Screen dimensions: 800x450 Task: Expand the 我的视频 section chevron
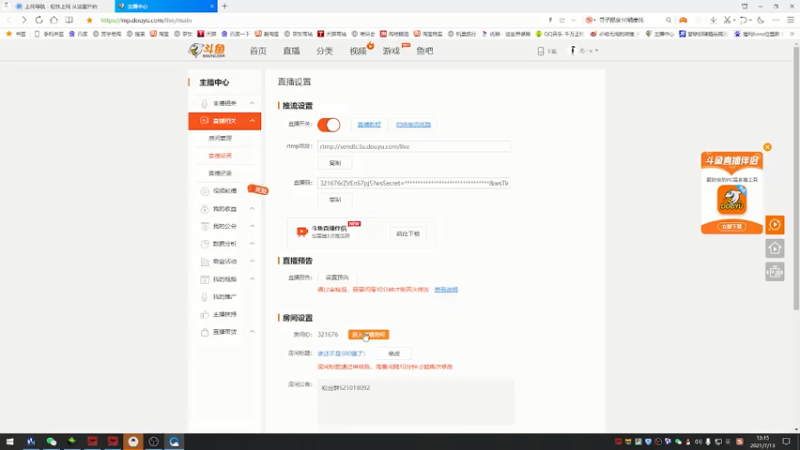pos(252,279)
